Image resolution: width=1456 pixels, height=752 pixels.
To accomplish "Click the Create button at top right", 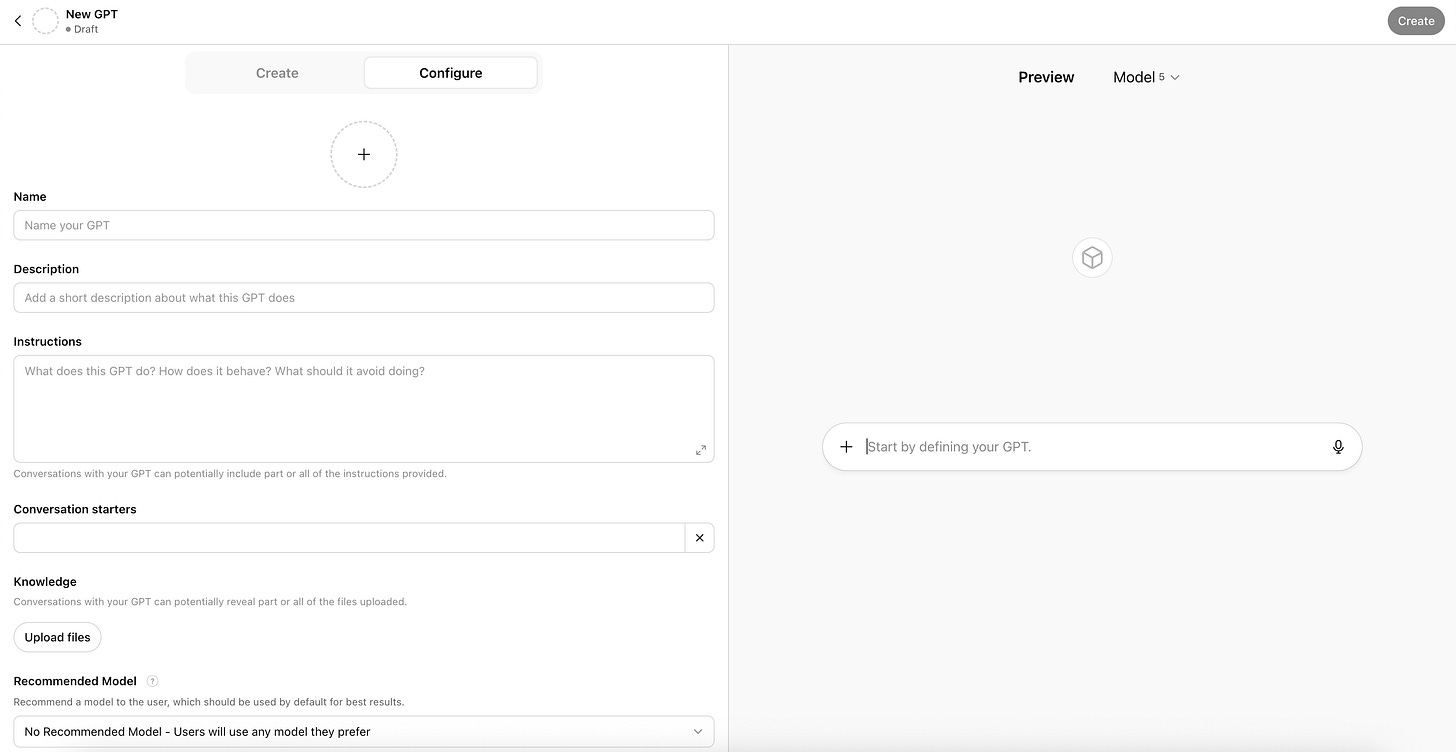I will [x=1416, y=21].
